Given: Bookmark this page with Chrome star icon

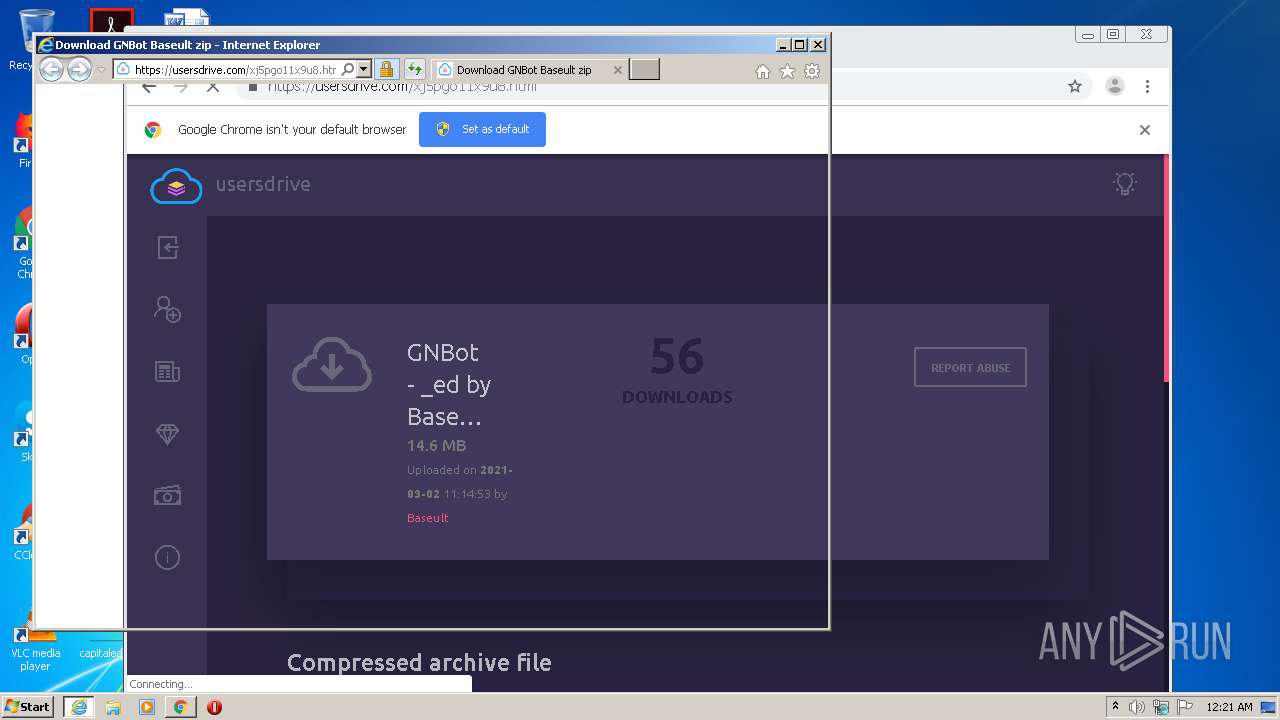Looking at the screenshot, I should pos(1075,86).
